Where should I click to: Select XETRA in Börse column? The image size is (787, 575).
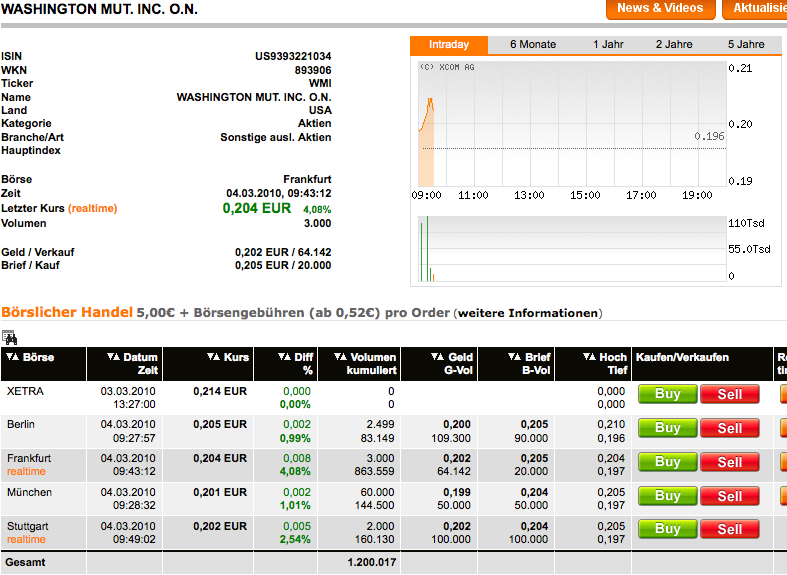25,391
